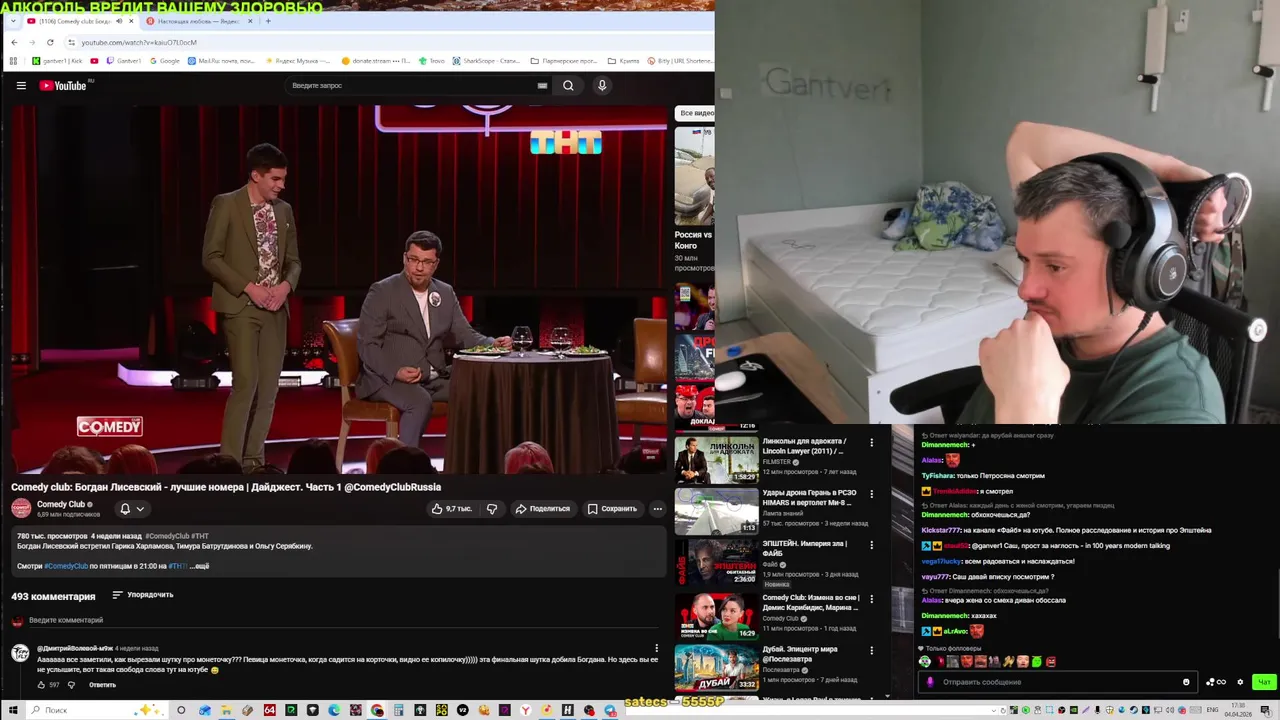Open options for 'Линкольн для адвоката' video
The height and width of the screenshot is (720, 1280).
[871, 442]
